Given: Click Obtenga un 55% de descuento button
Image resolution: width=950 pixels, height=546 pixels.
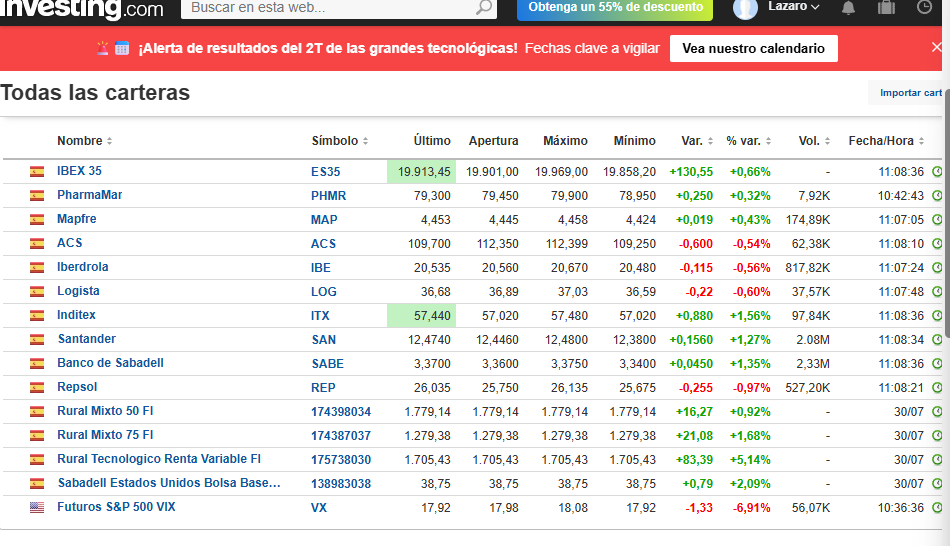Looking at the screenshot, I should [x=615, y=9].
